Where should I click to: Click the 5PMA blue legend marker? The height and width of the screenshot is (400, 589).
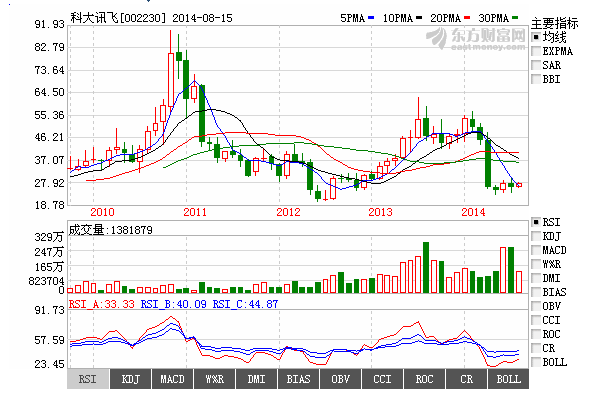(x=371, y=18)
